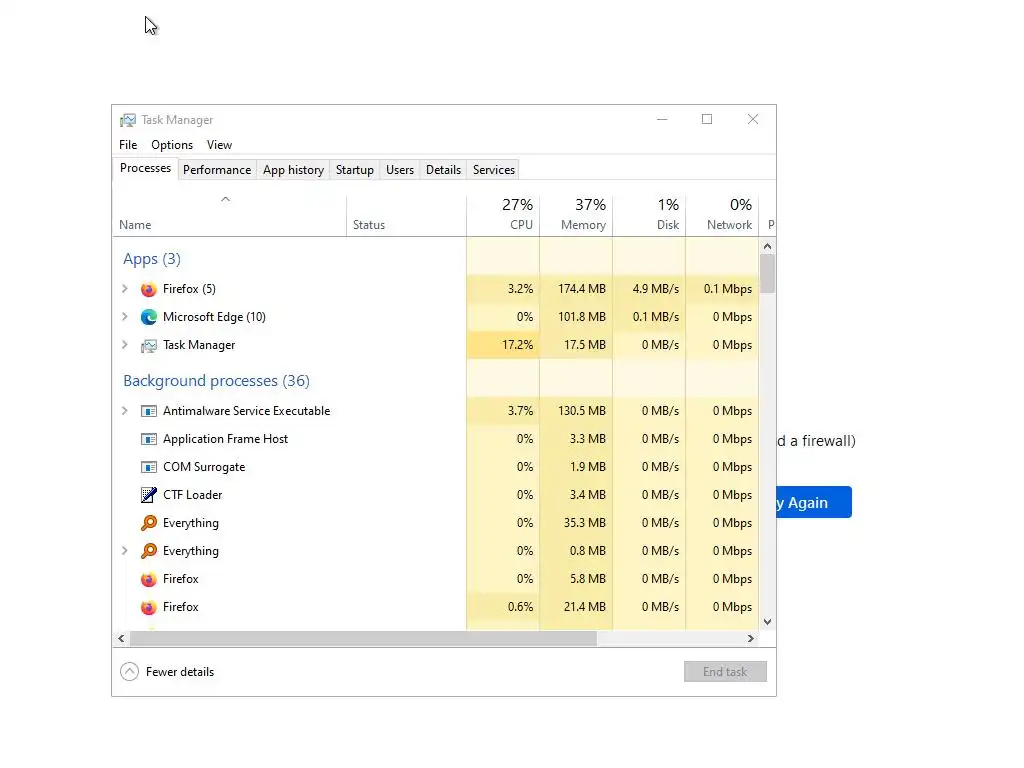The image size is (1024, 768).
Task: Click the CTF Loader pen icon
Action: click(x=149, y=495)
